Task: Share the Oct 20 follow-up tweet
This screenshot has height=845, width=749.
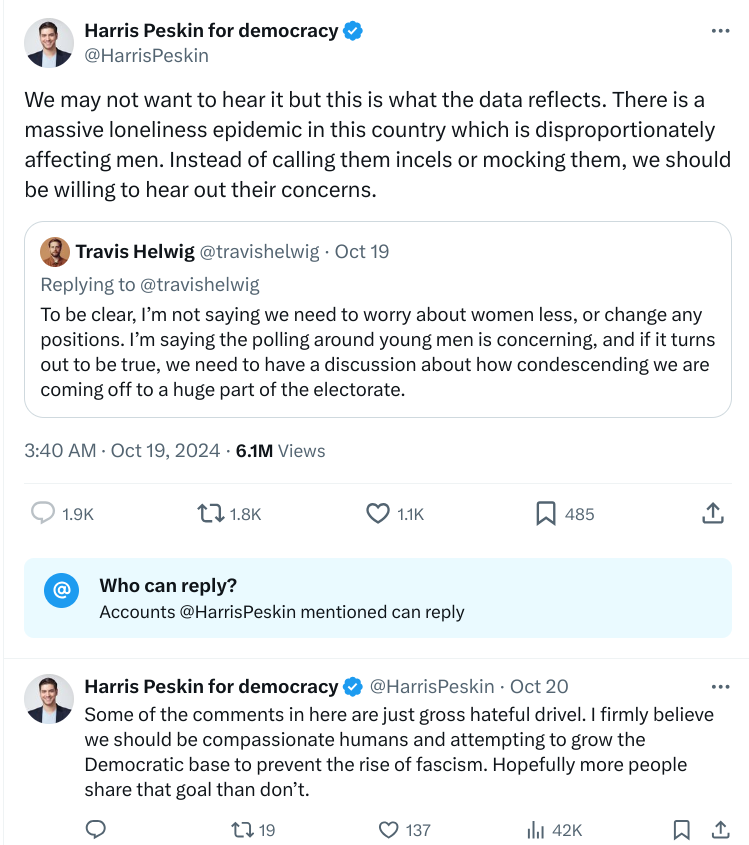Action: tap(719, 829)
